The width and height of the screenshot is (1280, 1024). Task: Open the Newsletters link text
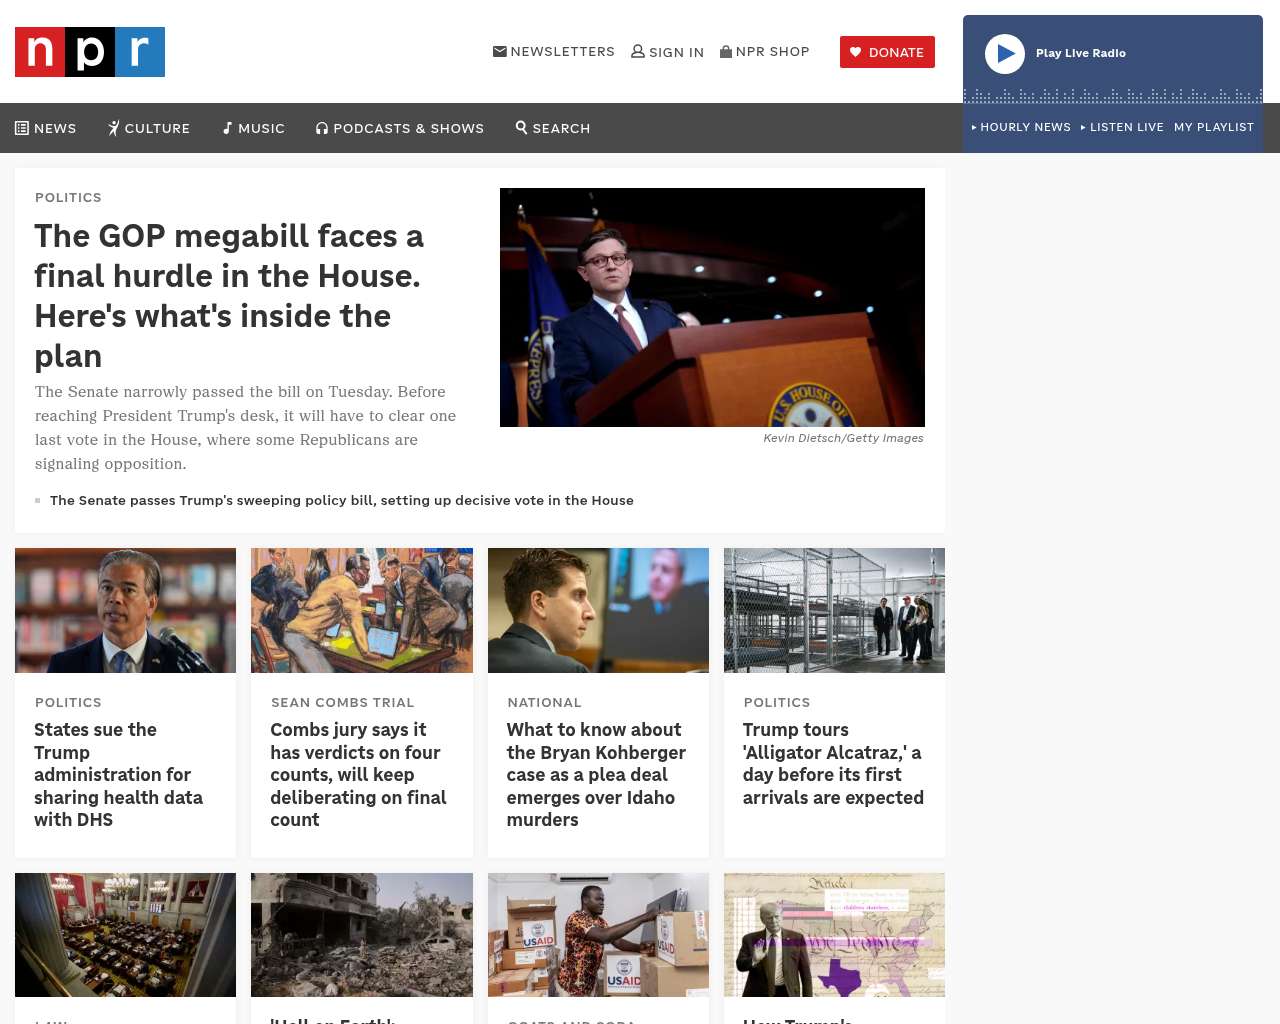coord(562,51)
